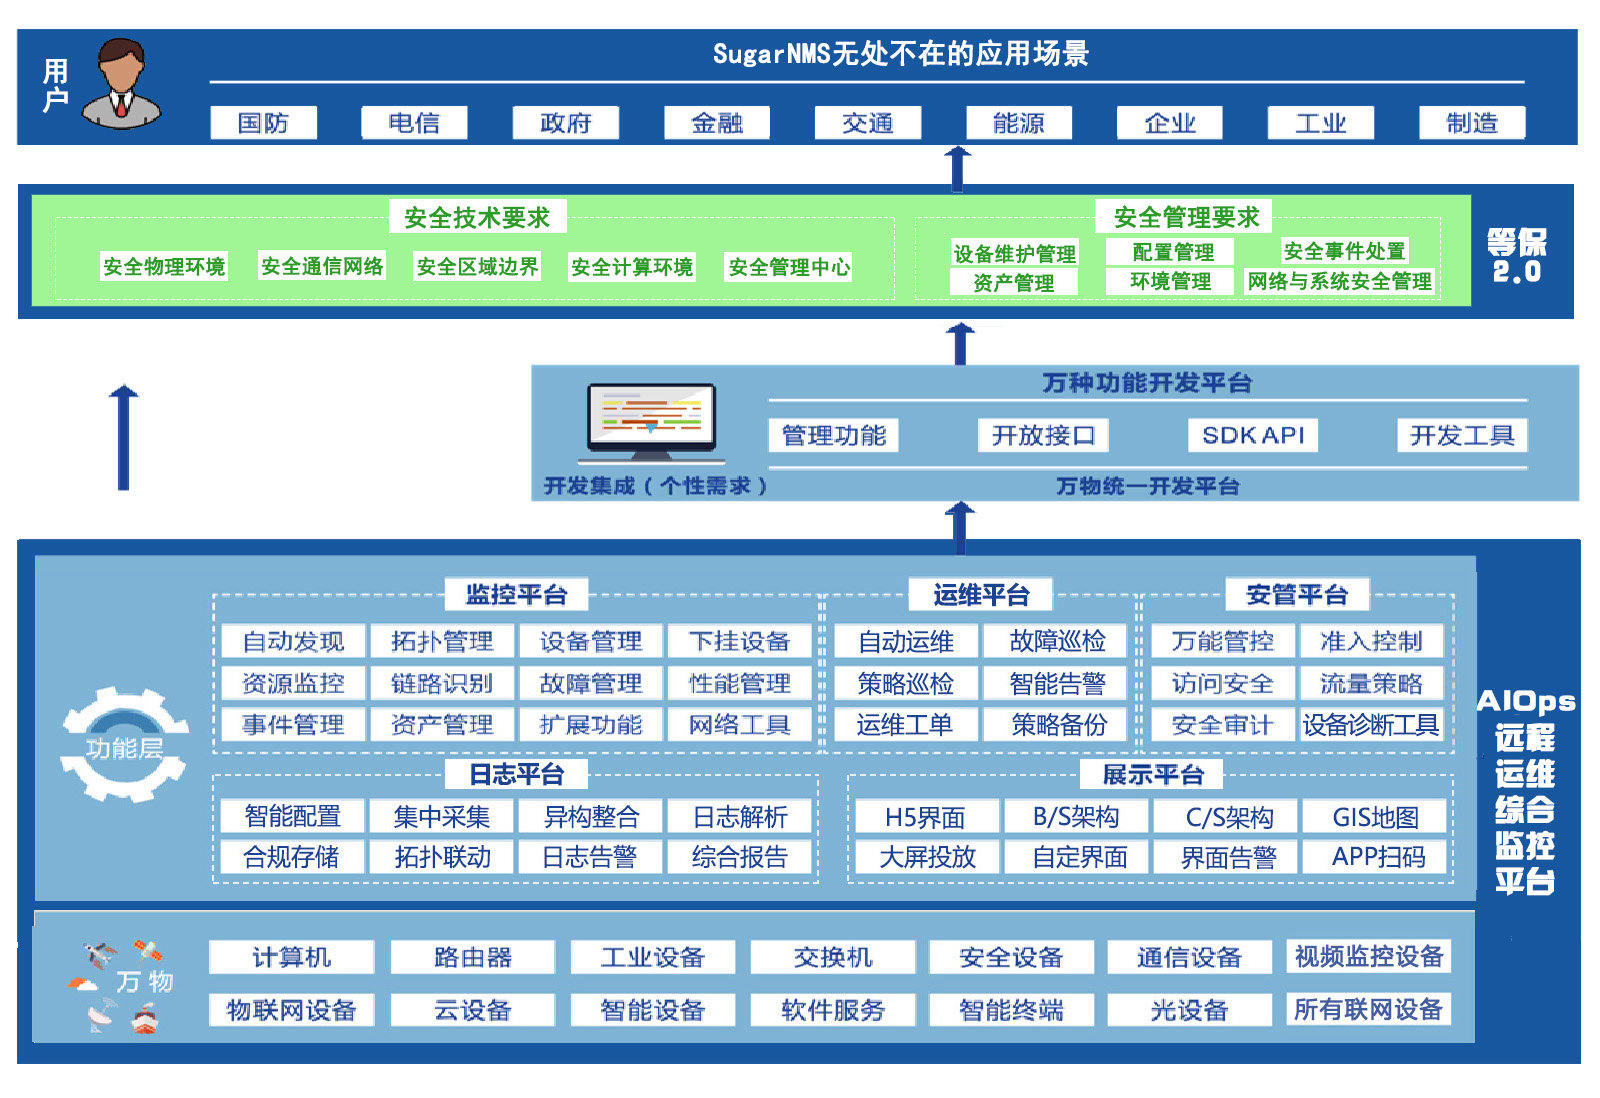Click the 智能告警 cell
The image size is (1600, 1098).
tap(1057, 683)
